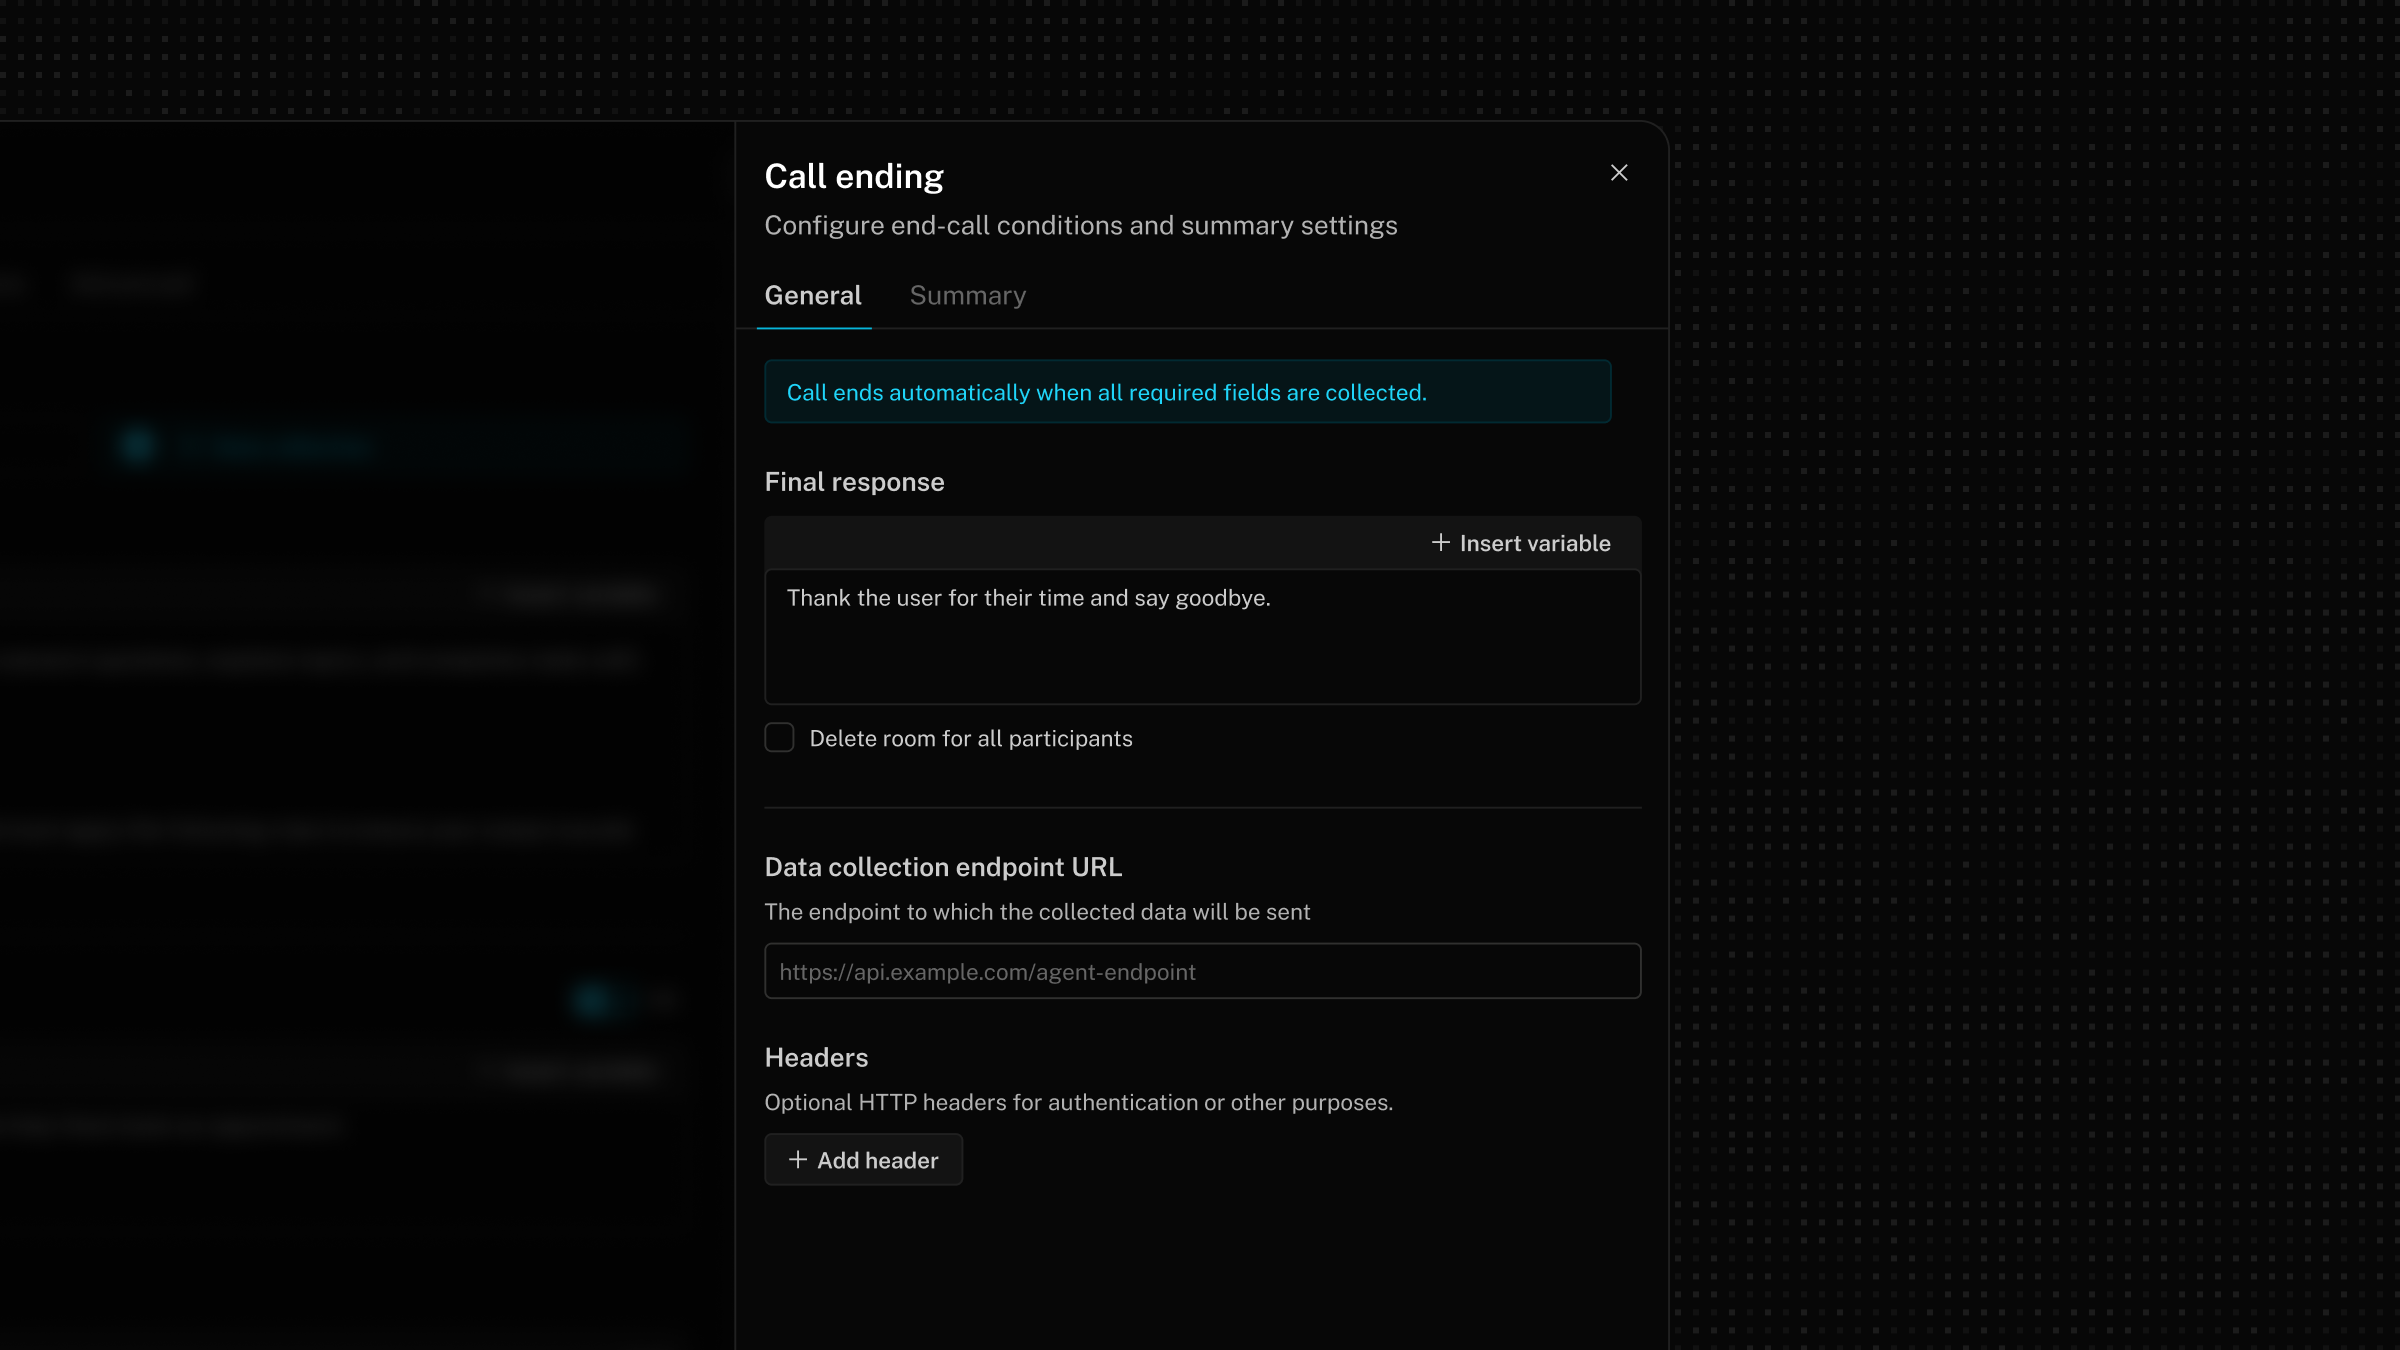Click the blue auto-end call info banner
2400x1350 pixels.
1187,392
